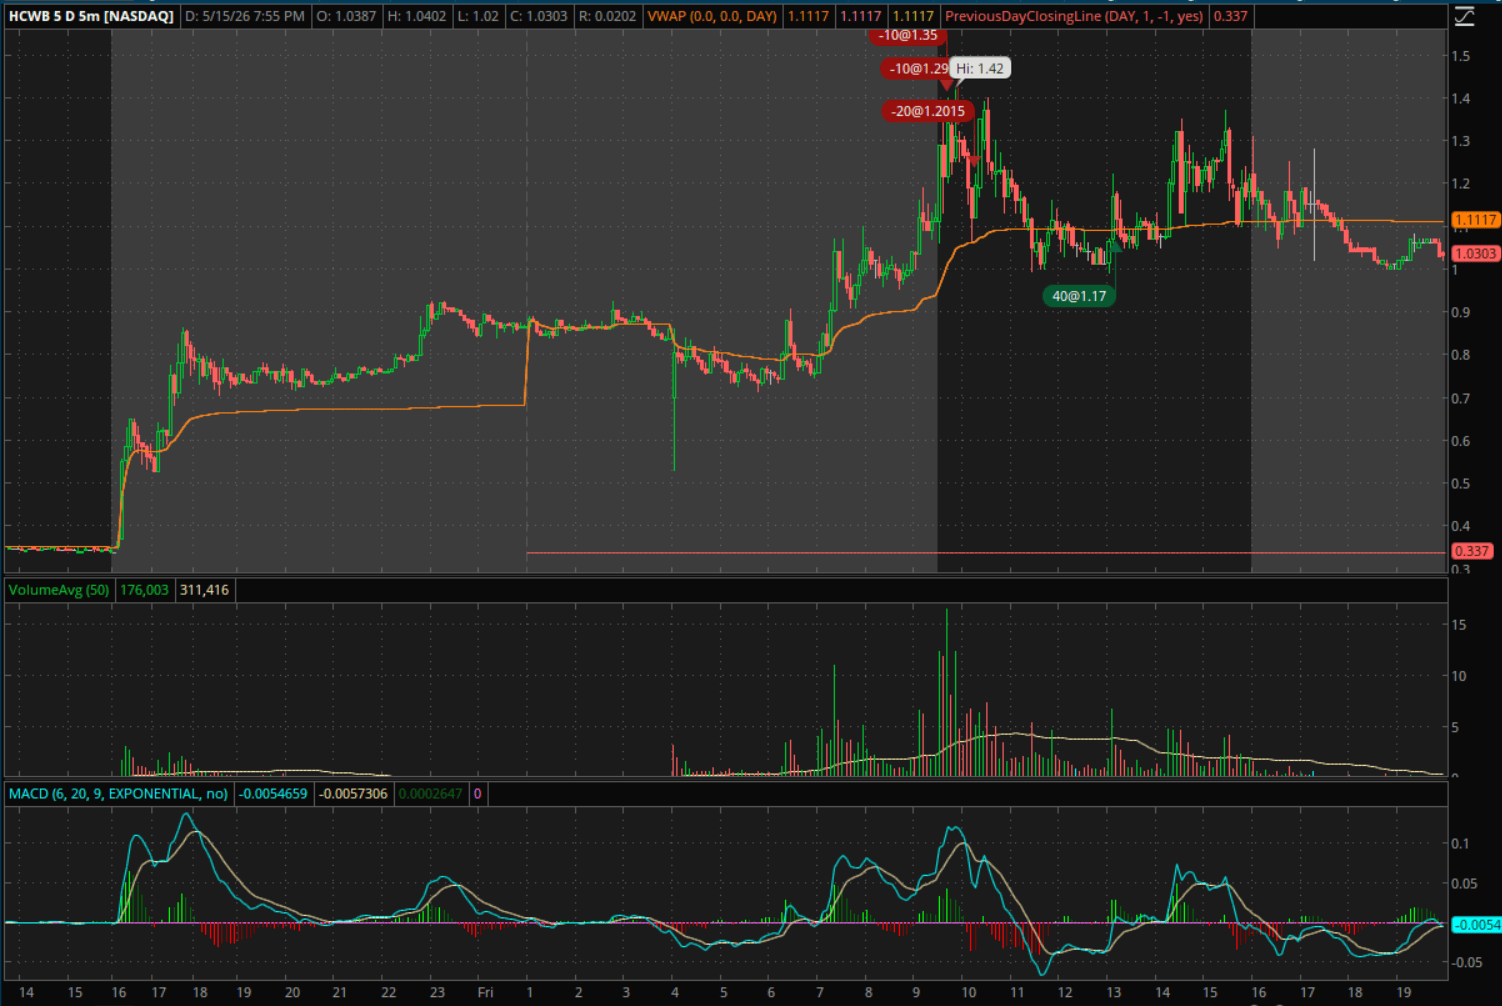Click the orange 1.1117 VWAP price tag
Image resolution: width=1502 pixels, height=1006 pixels.
click(1475, 220)
